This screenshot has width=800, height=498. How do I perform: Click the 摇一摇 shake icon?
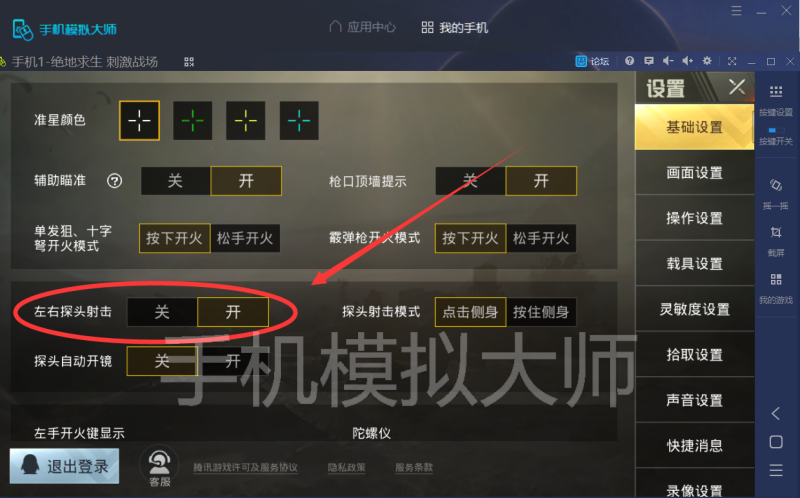(x=776, y=185)
